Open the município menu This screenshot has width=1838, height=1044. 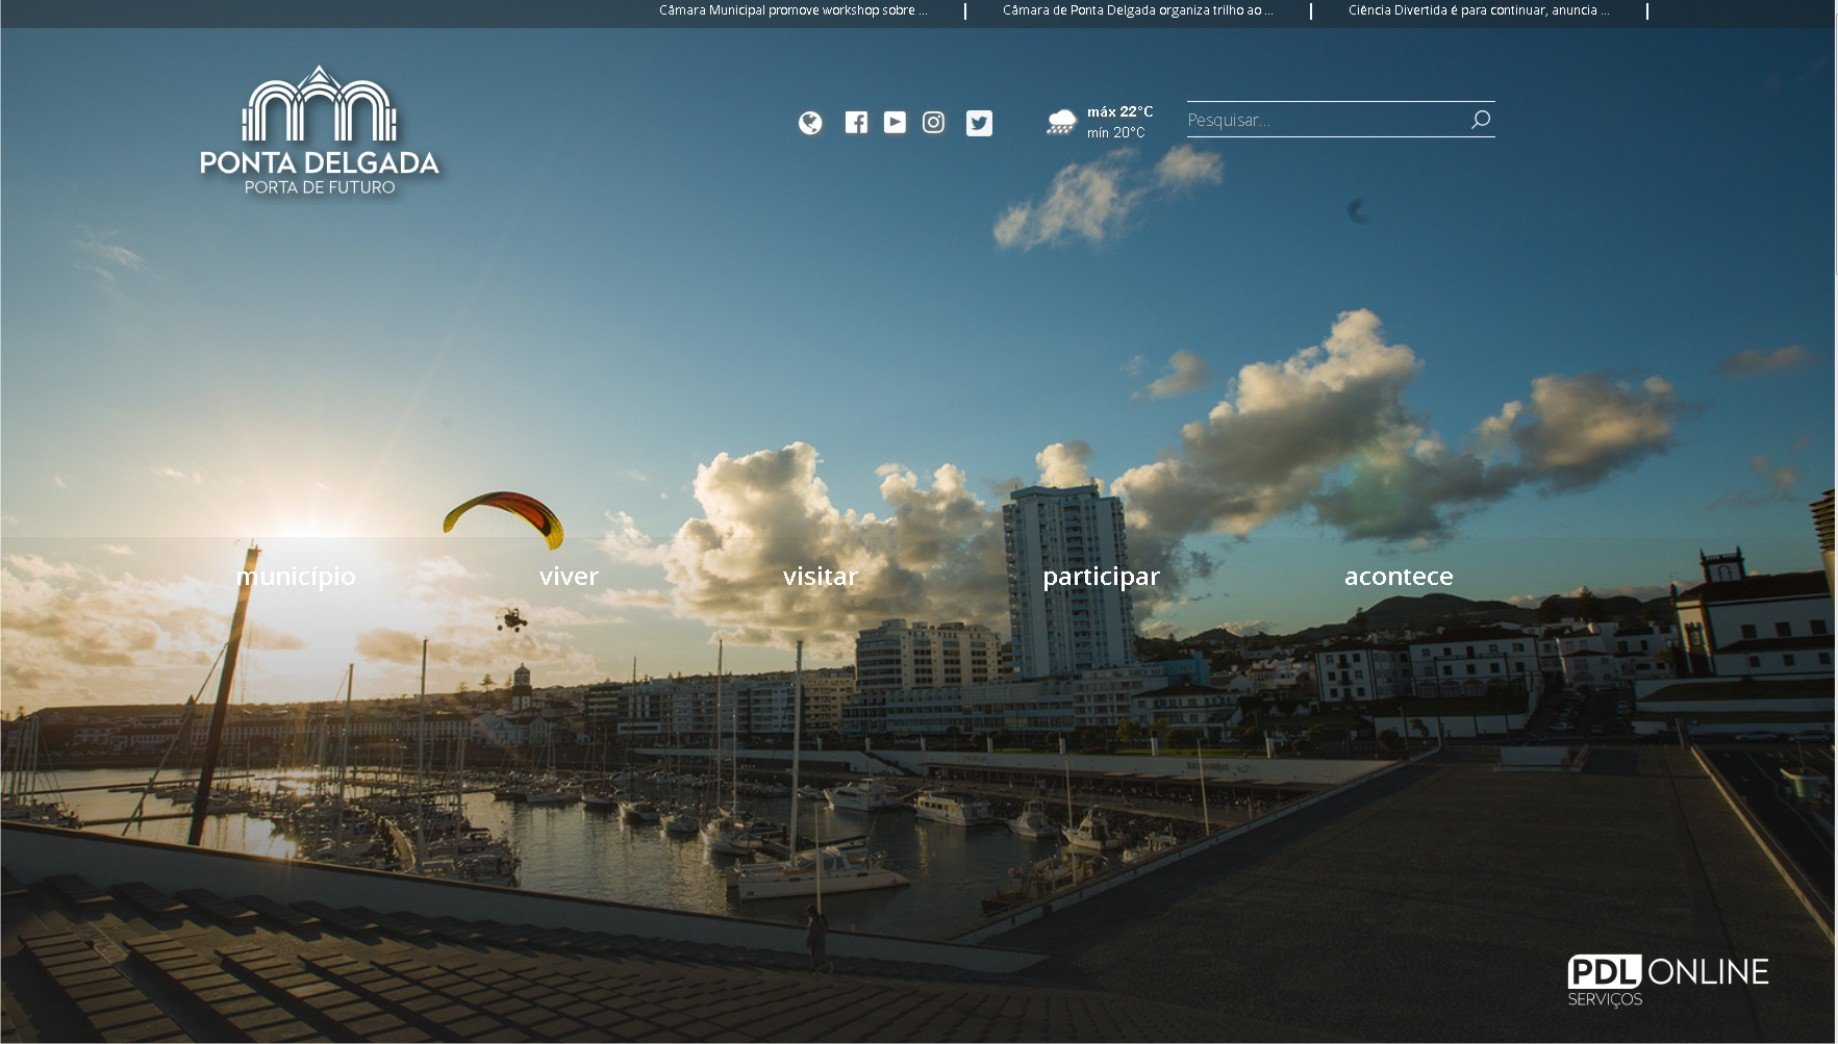296,576
